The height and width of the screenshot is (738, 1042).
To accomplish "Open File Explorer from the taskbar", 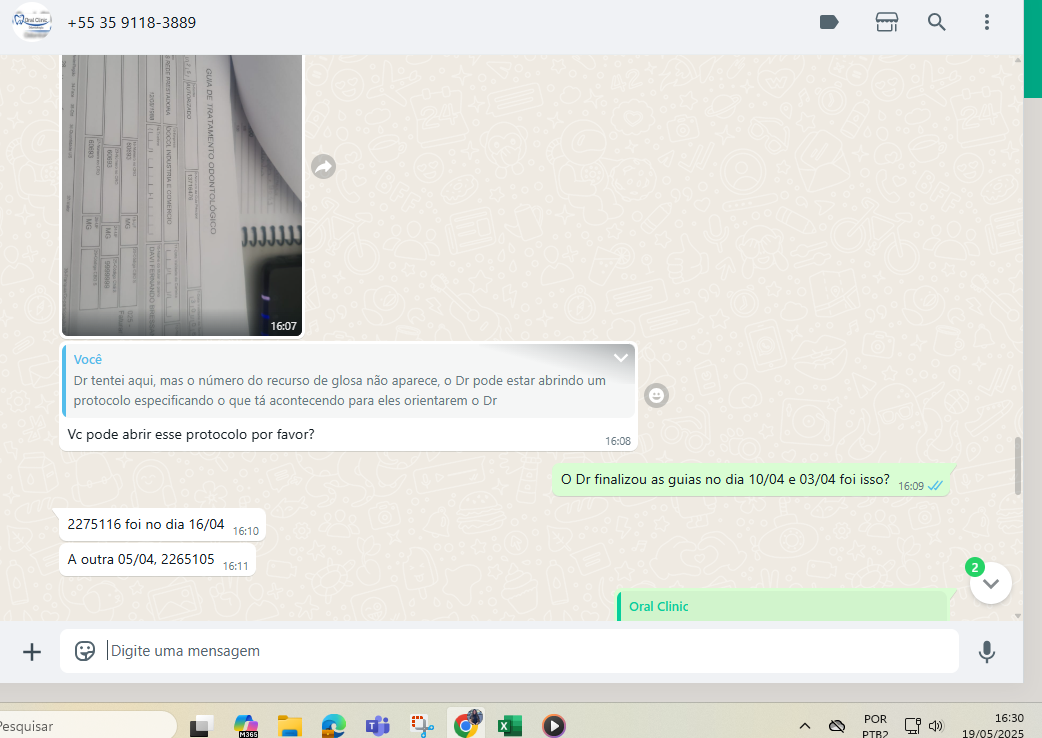I will pyautogui.click(x=290, y=726).
